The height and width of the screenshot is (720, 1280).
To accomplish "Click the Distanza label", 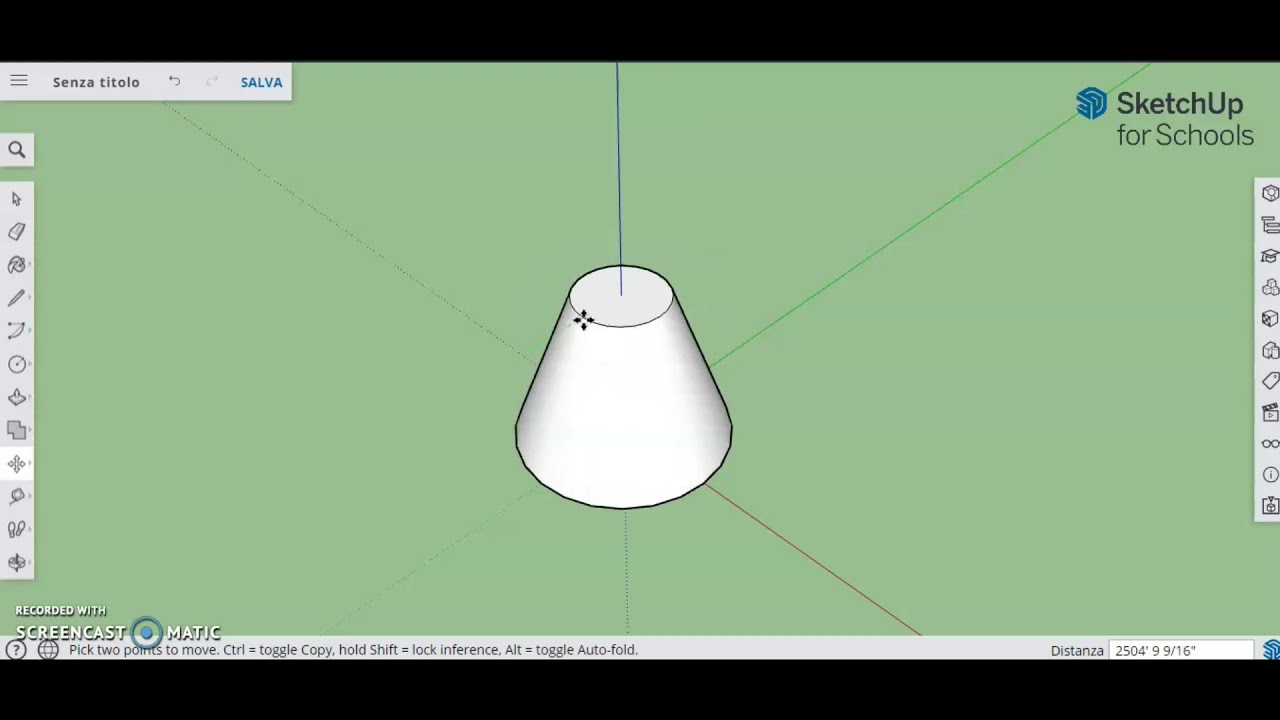I will [1077, 650].
